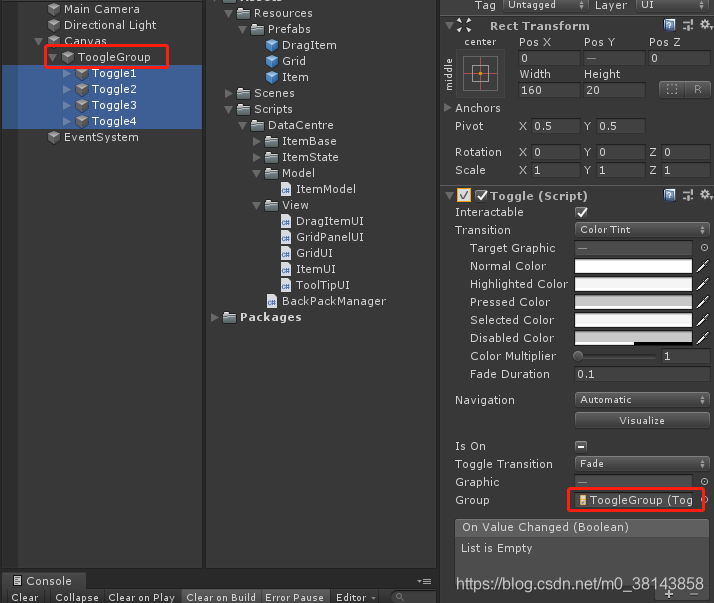This screenshot has height=603, width=714.
Task: Select the ToolTipUI script
Action: (315, 285)
